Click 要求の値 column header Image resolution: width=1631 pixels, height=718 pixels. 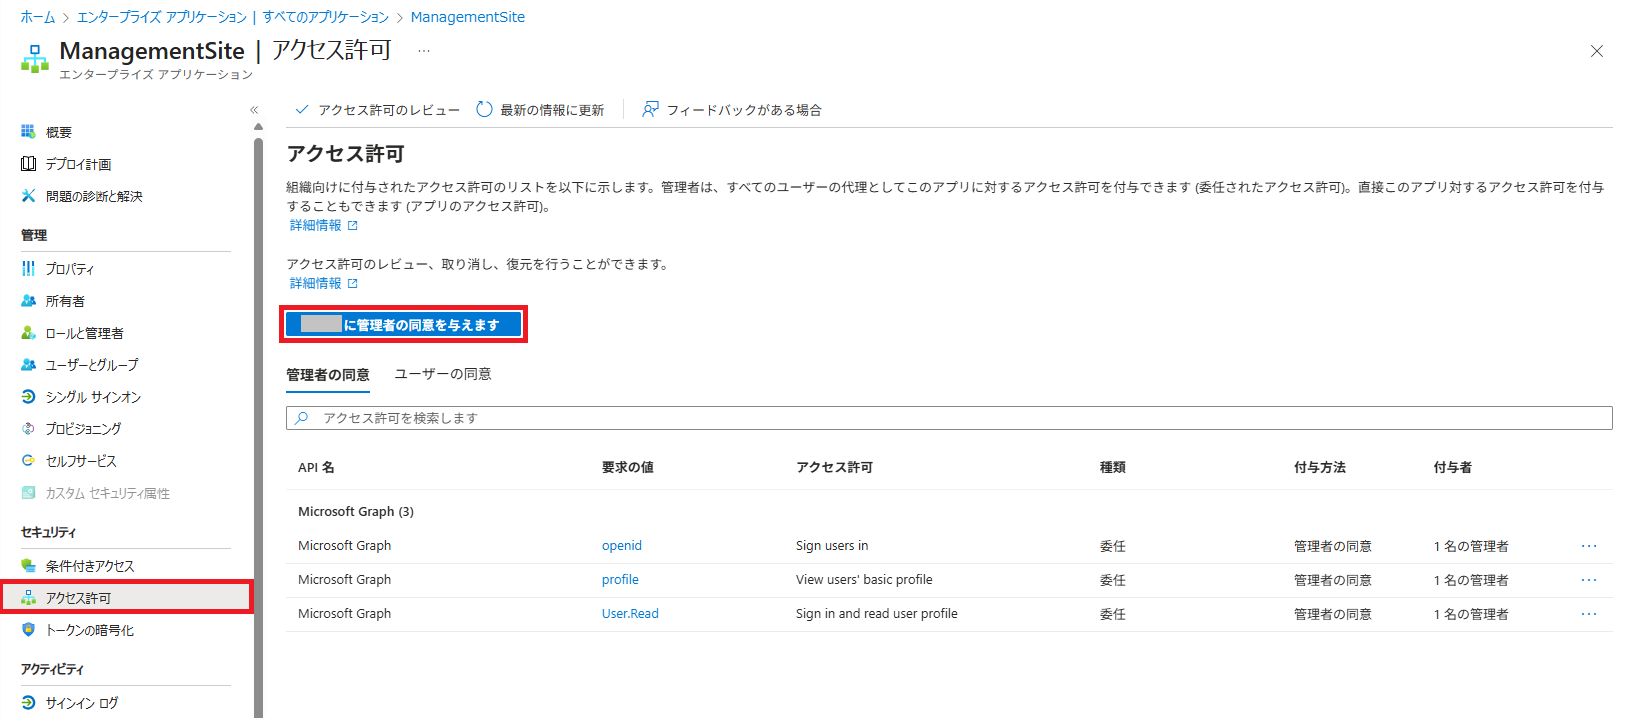point(628,467)
